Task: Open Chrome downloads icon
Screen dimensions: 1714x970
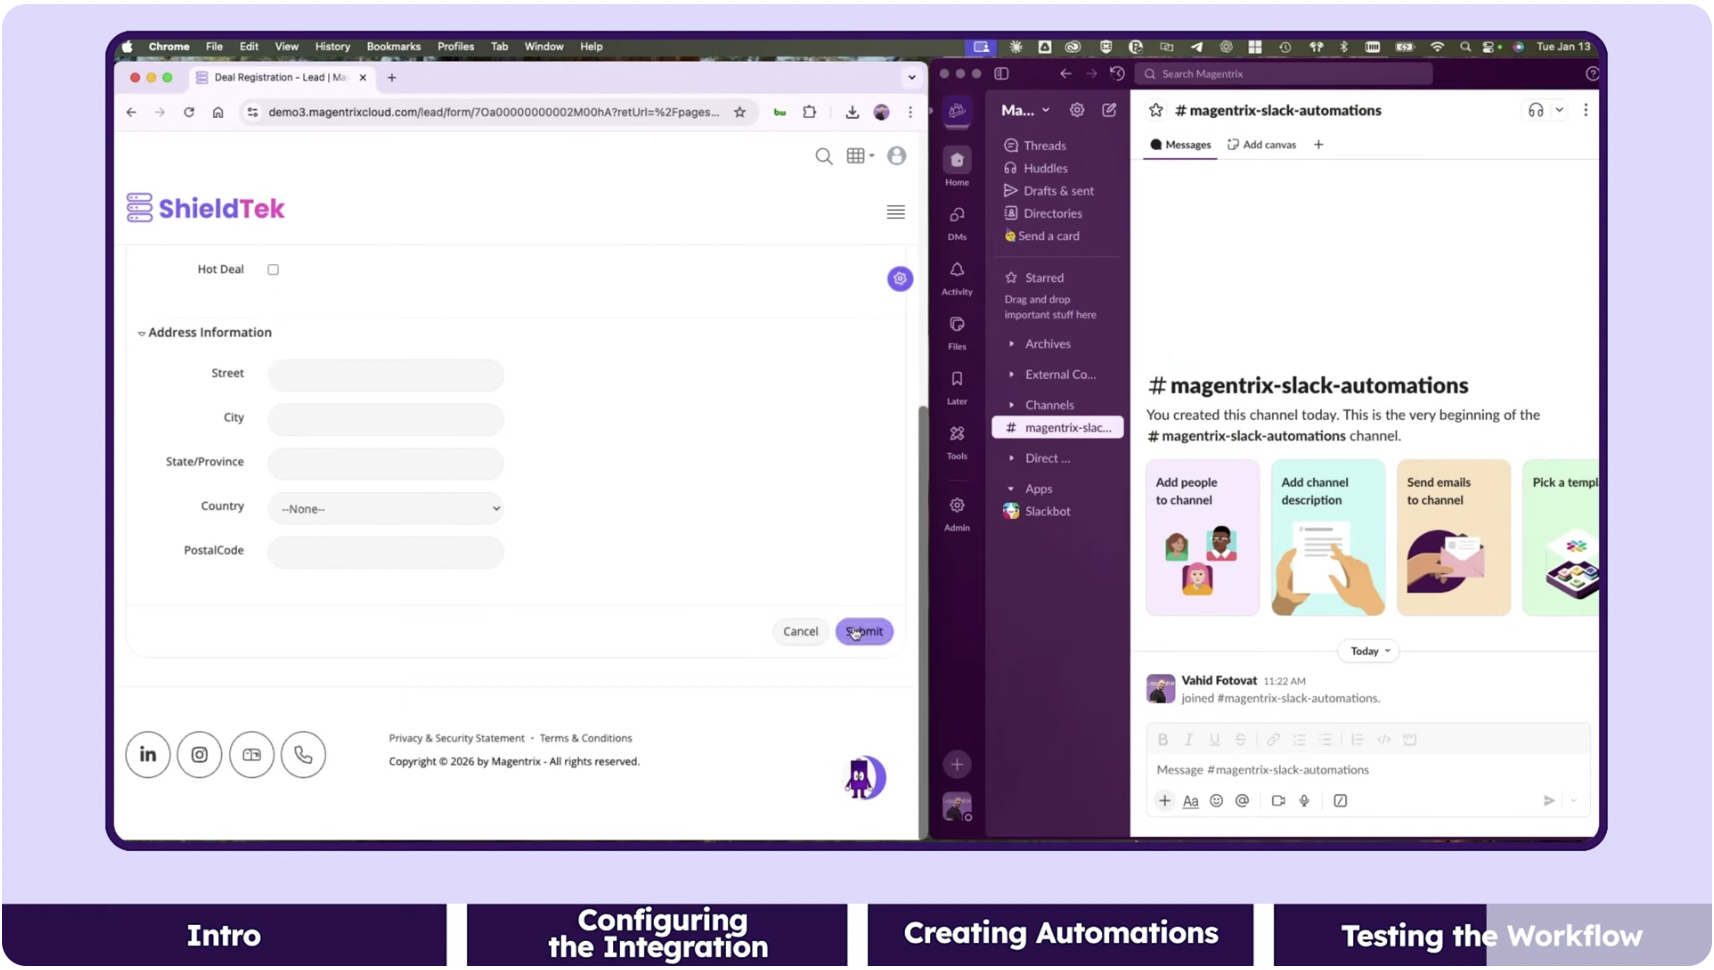Action: (852, 112)
